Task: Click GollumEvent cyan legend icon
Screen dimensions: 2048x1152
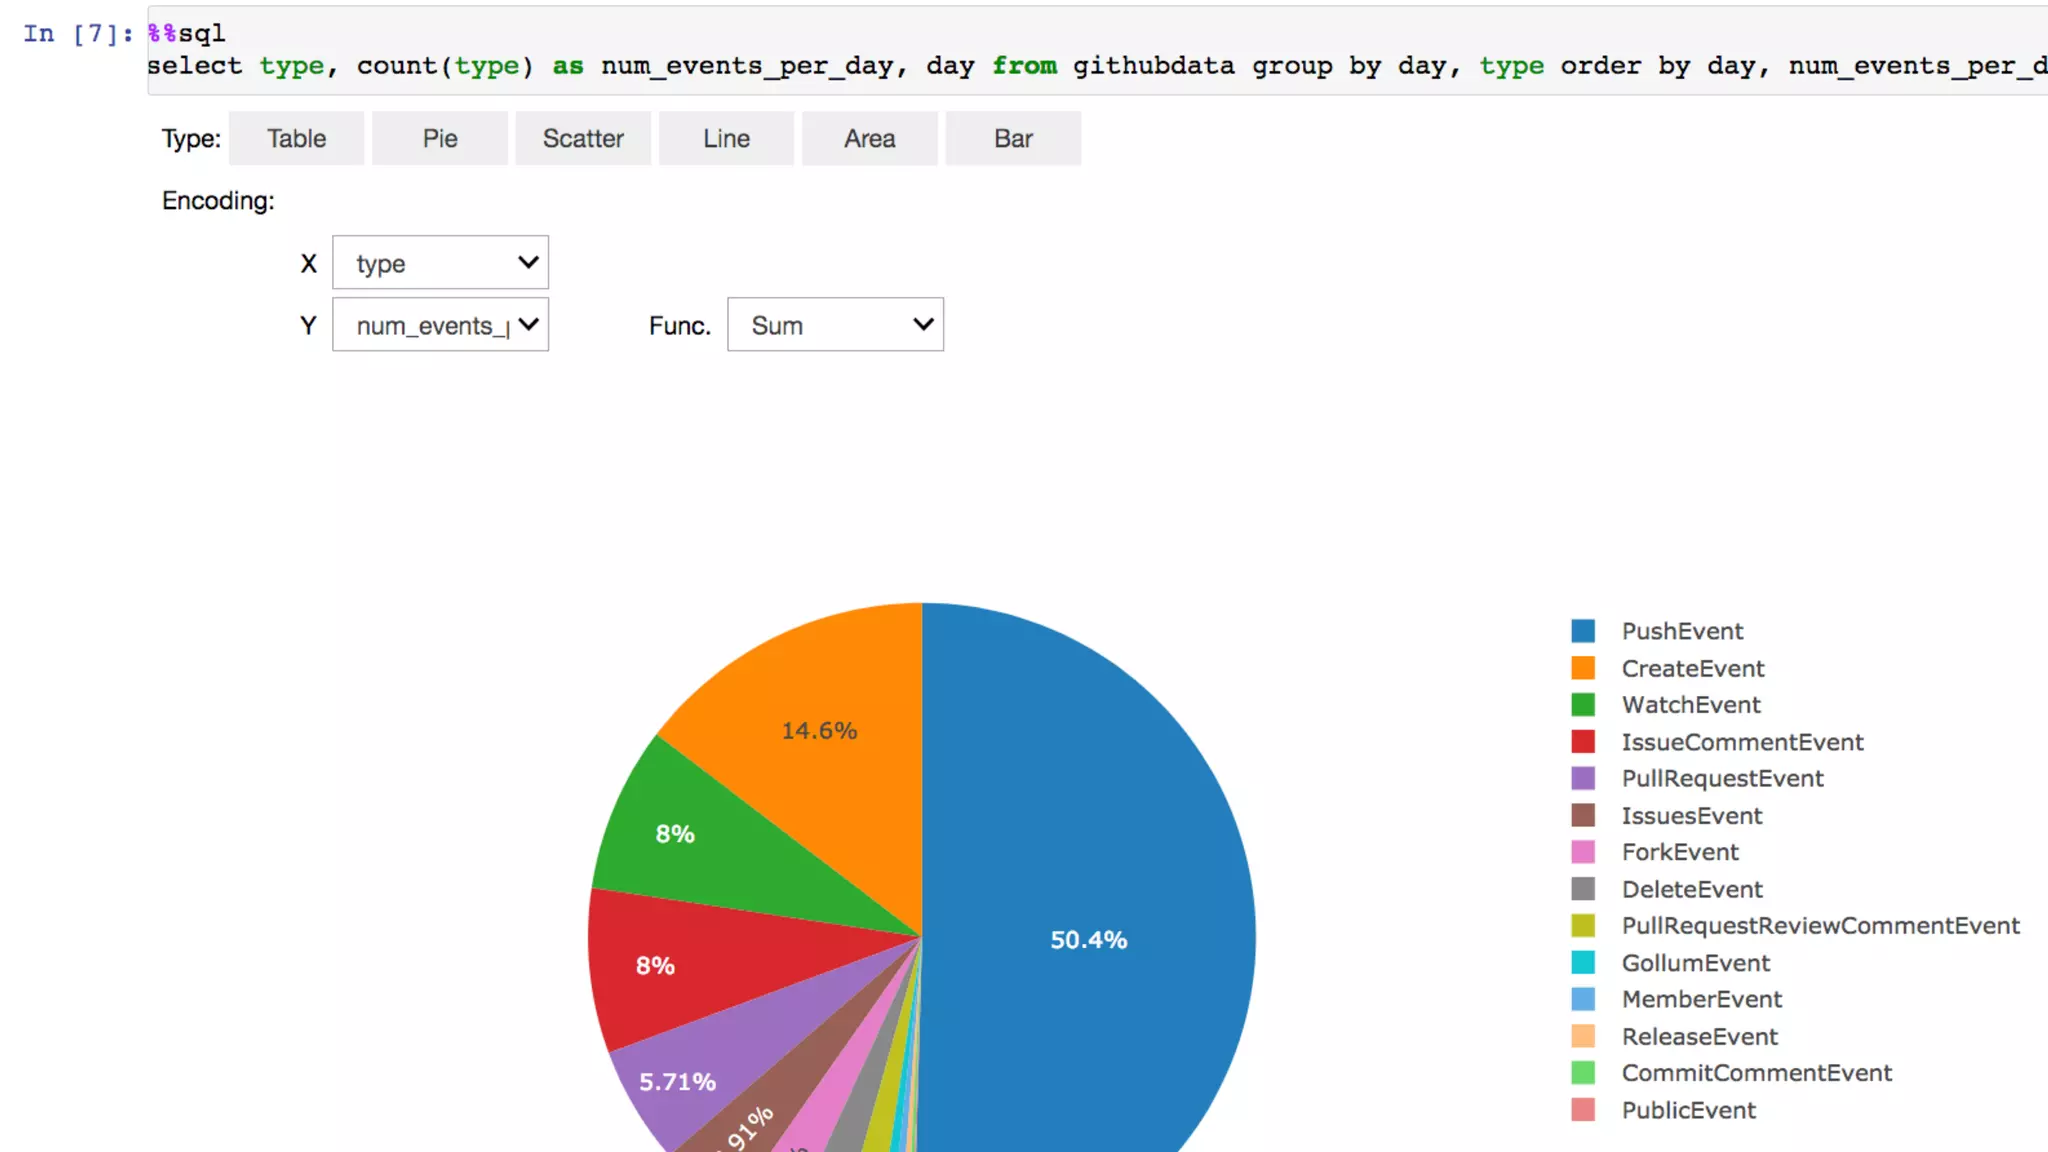Action: coord(1583,963)
